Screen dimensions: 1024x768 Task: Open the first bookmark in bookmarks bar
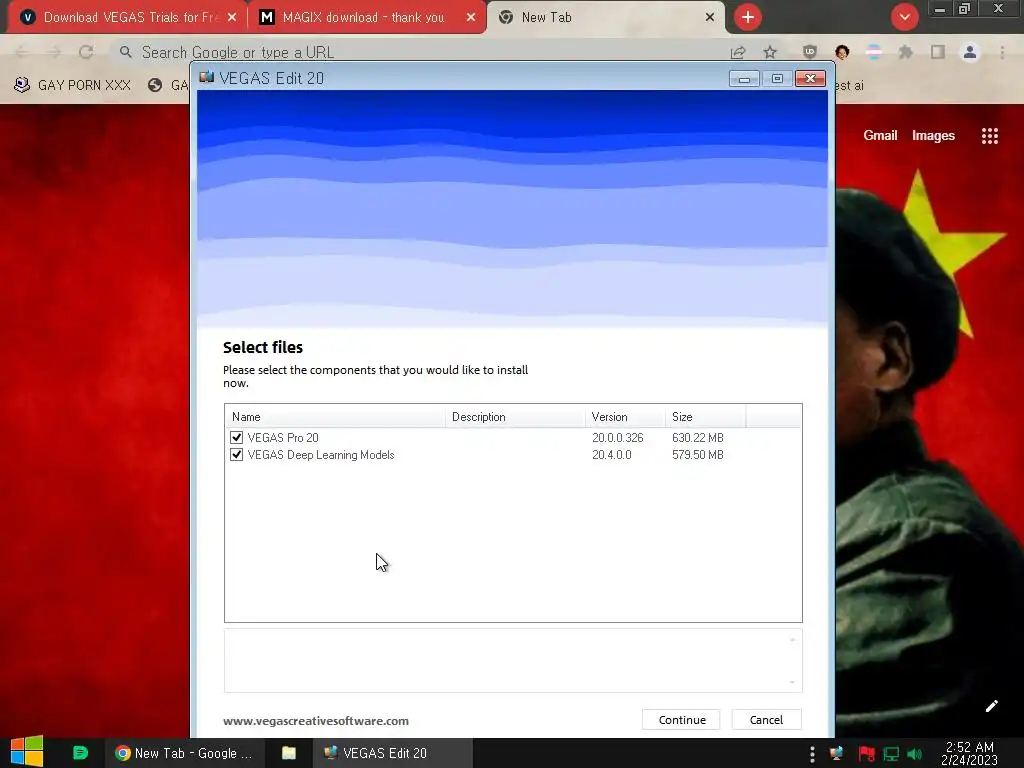(x=72, y=85)
